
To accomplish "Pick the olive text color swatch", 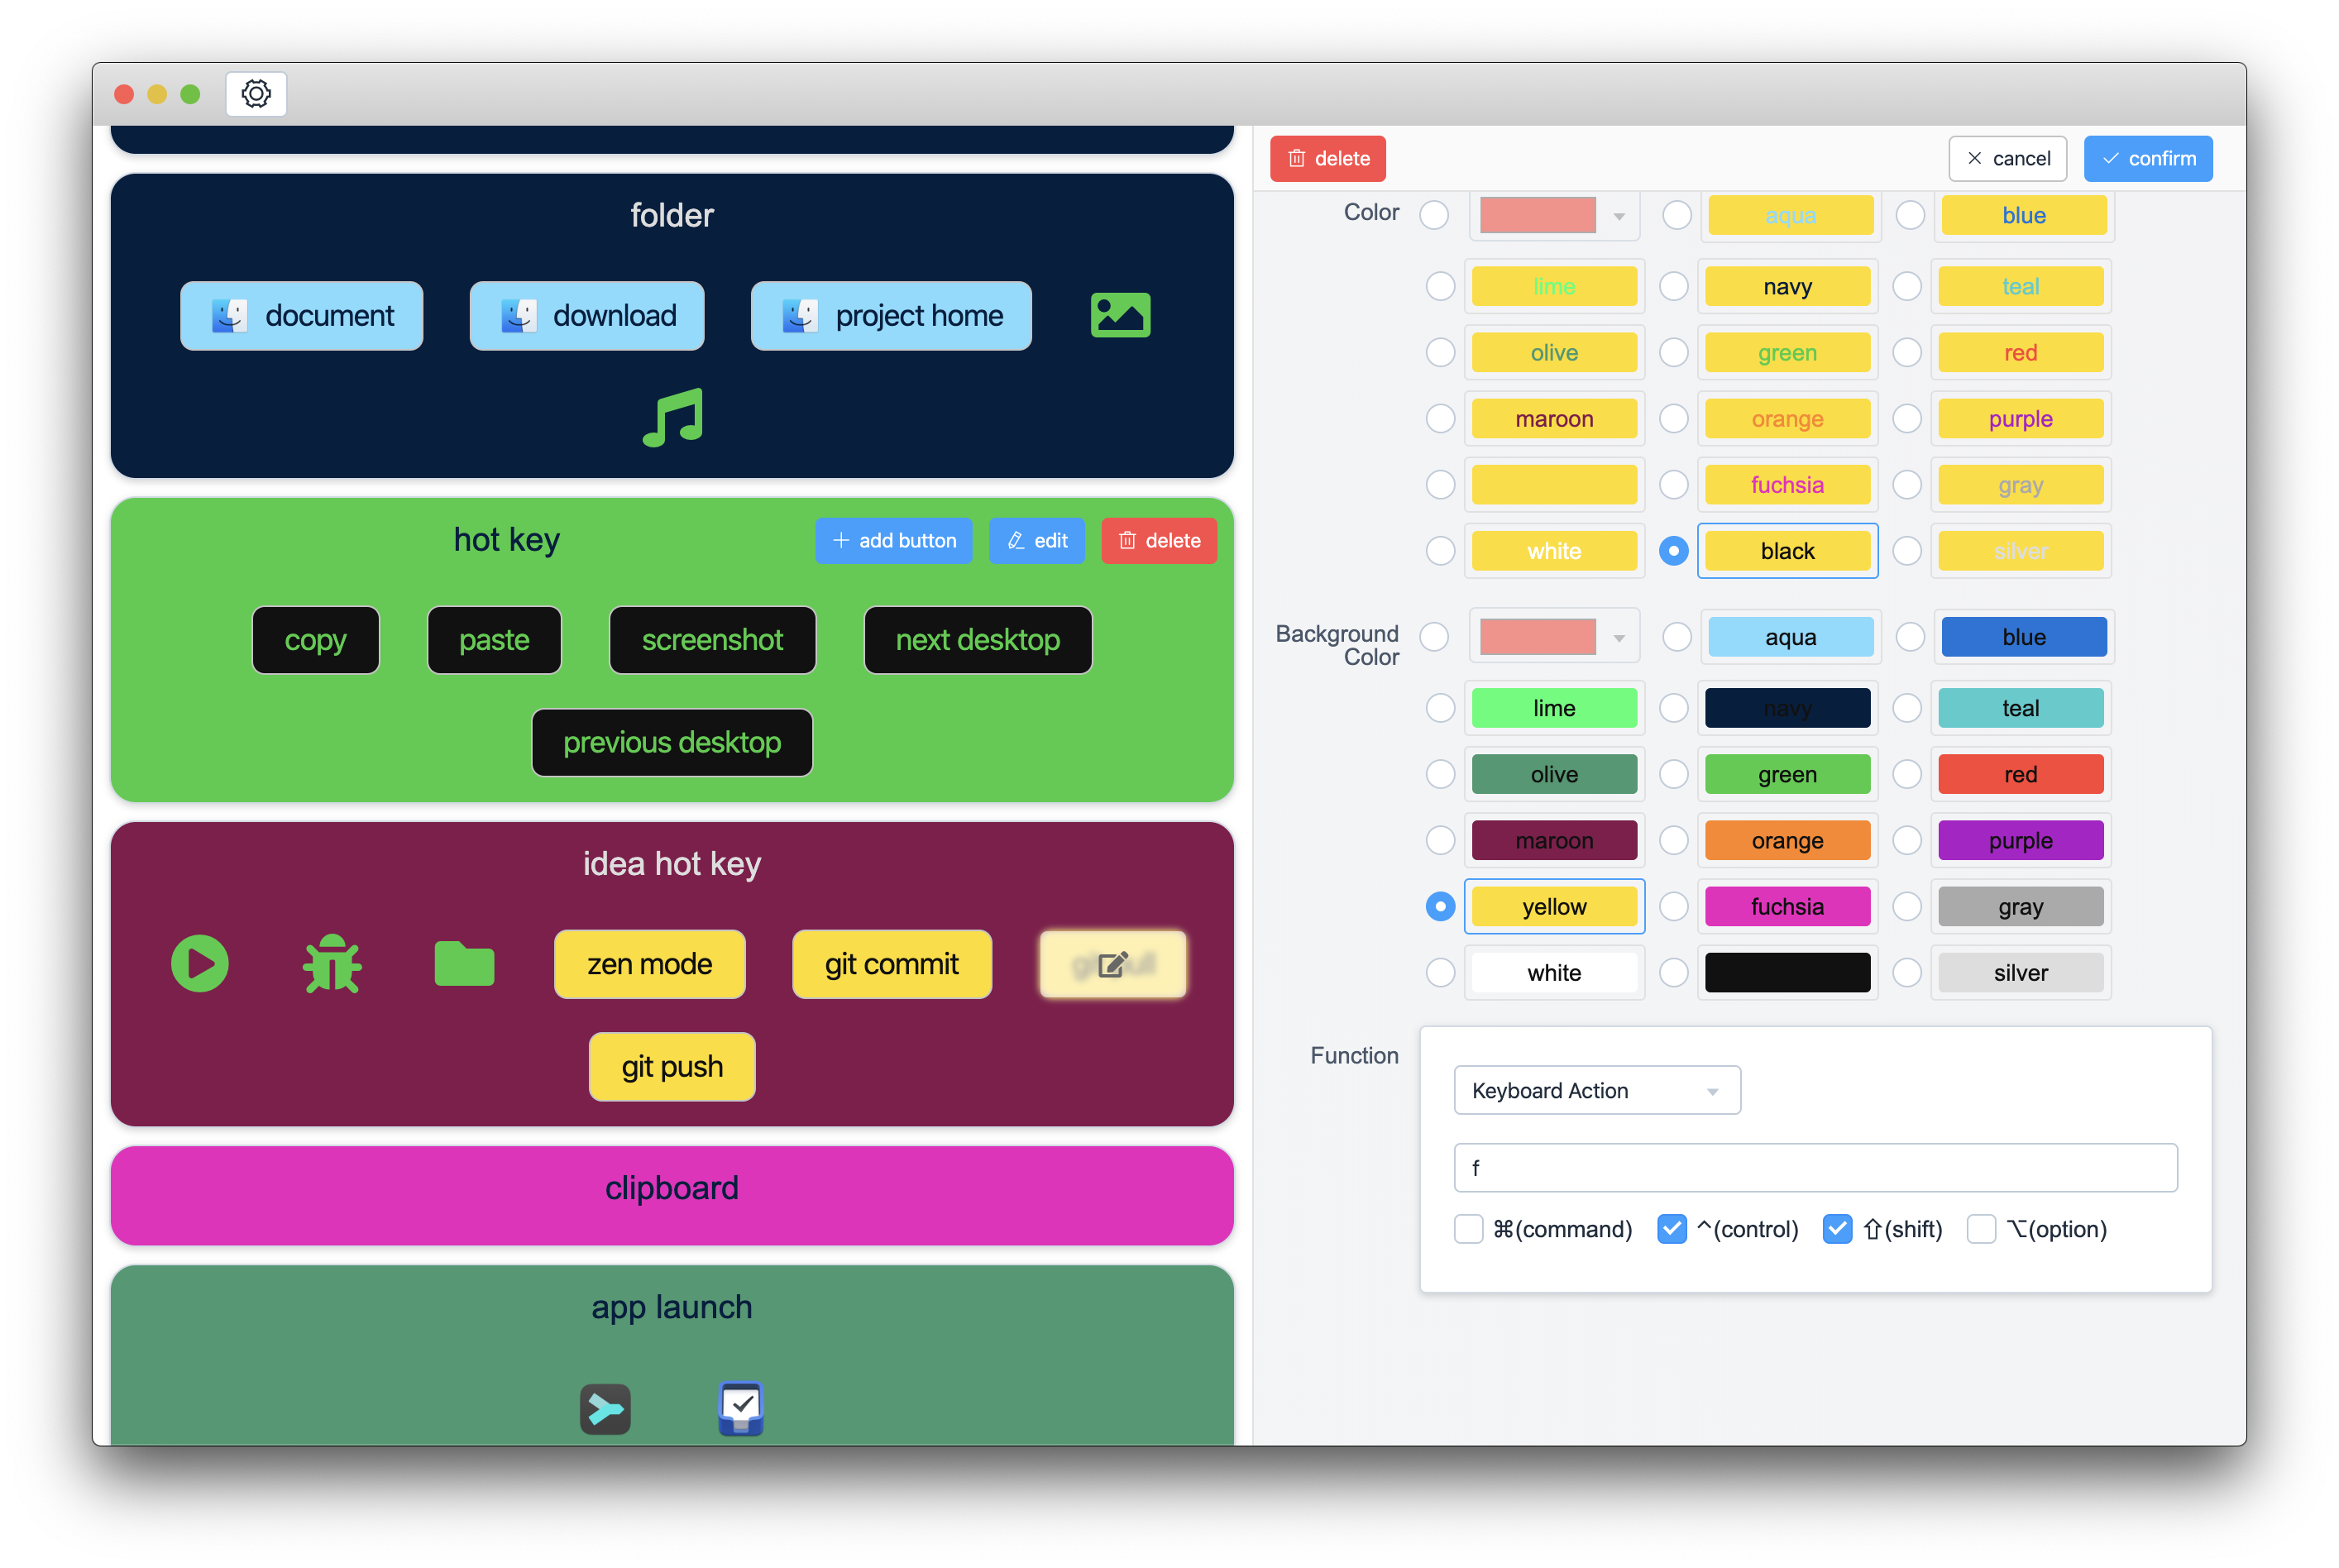I will click(x=1553, y=352).
